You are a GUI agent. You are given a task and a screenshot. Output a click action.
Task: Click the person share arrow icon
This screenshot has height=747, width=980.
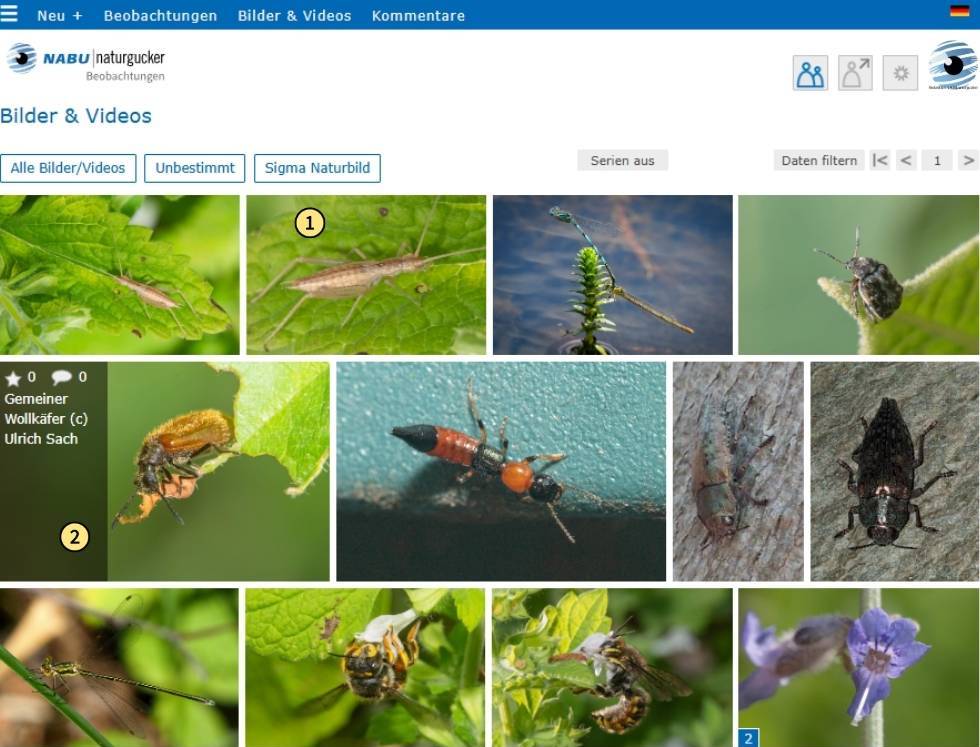coord(855,73)
